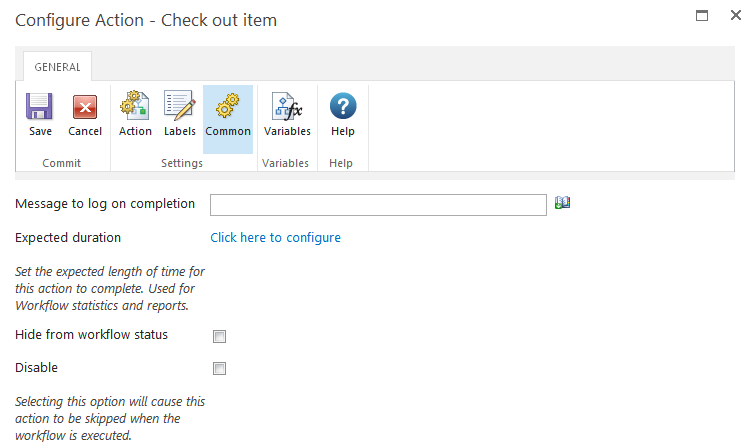Viewport: 751px width, 445px height.
Task: Click the Save floppy disk icon
Action: coord(40,106)
